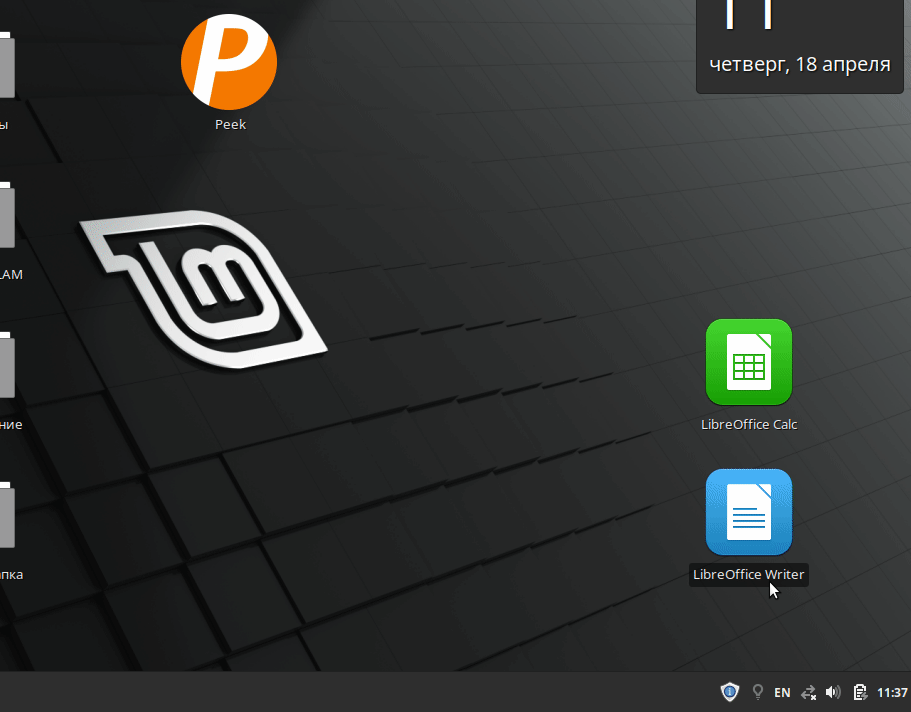Open the update manager shield tray icon
Screen dimensions: 911x712
click(x=730, y=692)
